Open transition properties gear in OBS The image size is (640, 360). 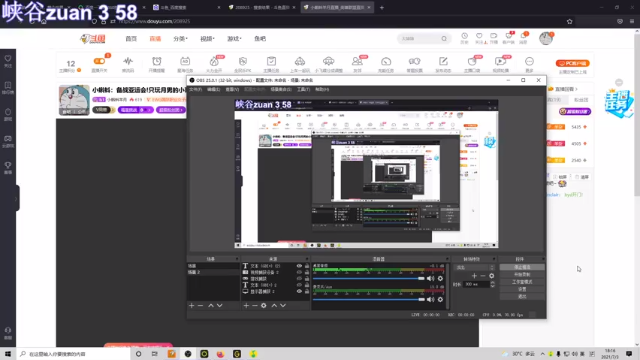coord(491,276)
